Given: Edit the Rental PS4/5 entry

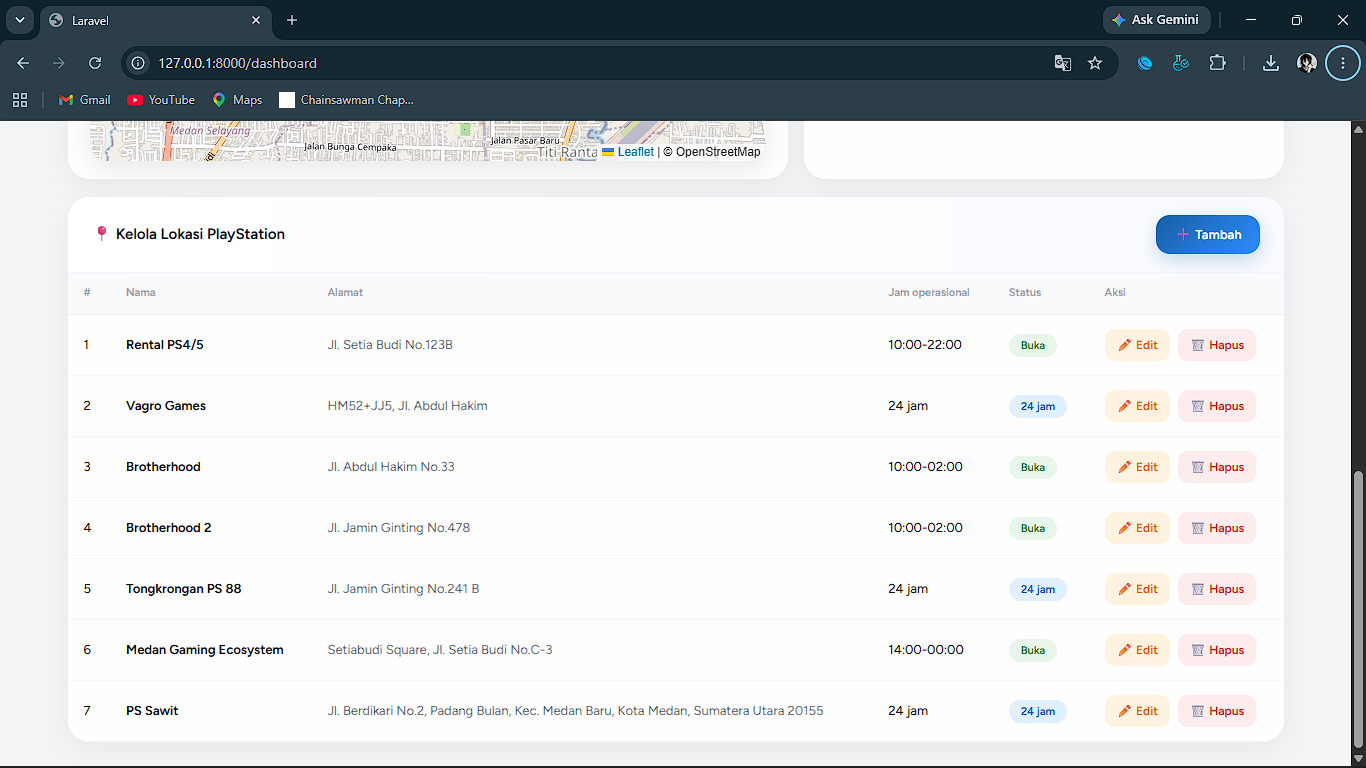Looking at the screenshot, I should pyautogui.click(x=1137, y=345).
